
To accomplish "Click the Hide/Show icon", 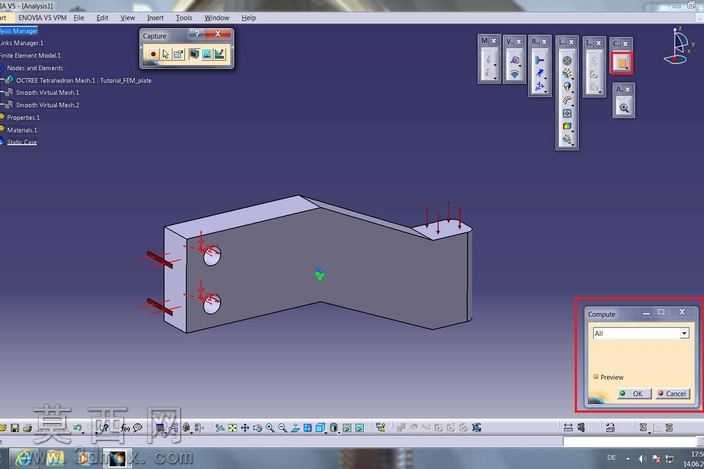I will tap(347, 428).
